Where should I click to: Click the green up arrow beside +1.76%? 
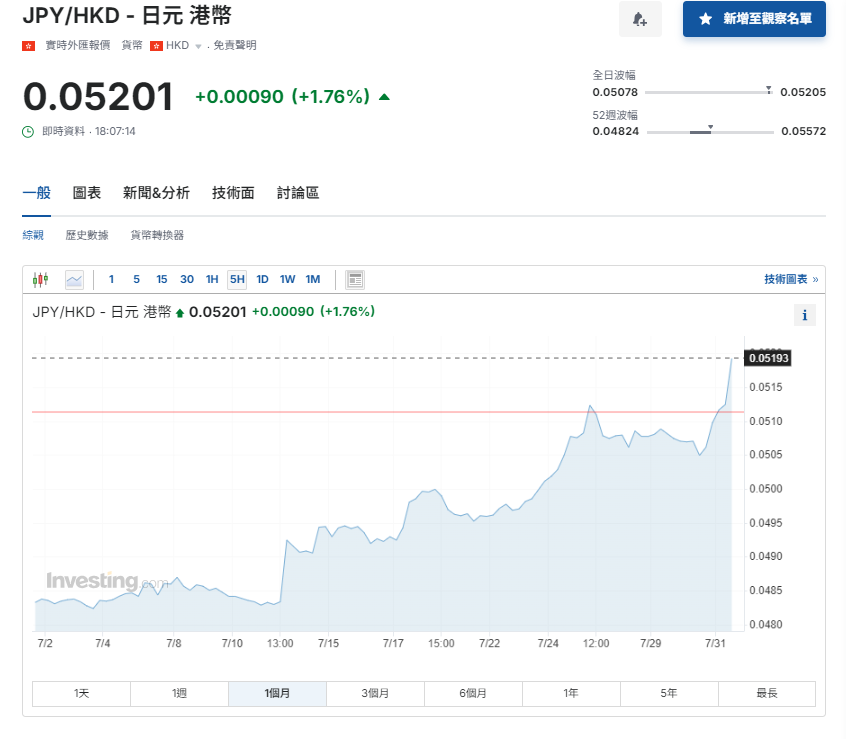[x=385, y=97]
